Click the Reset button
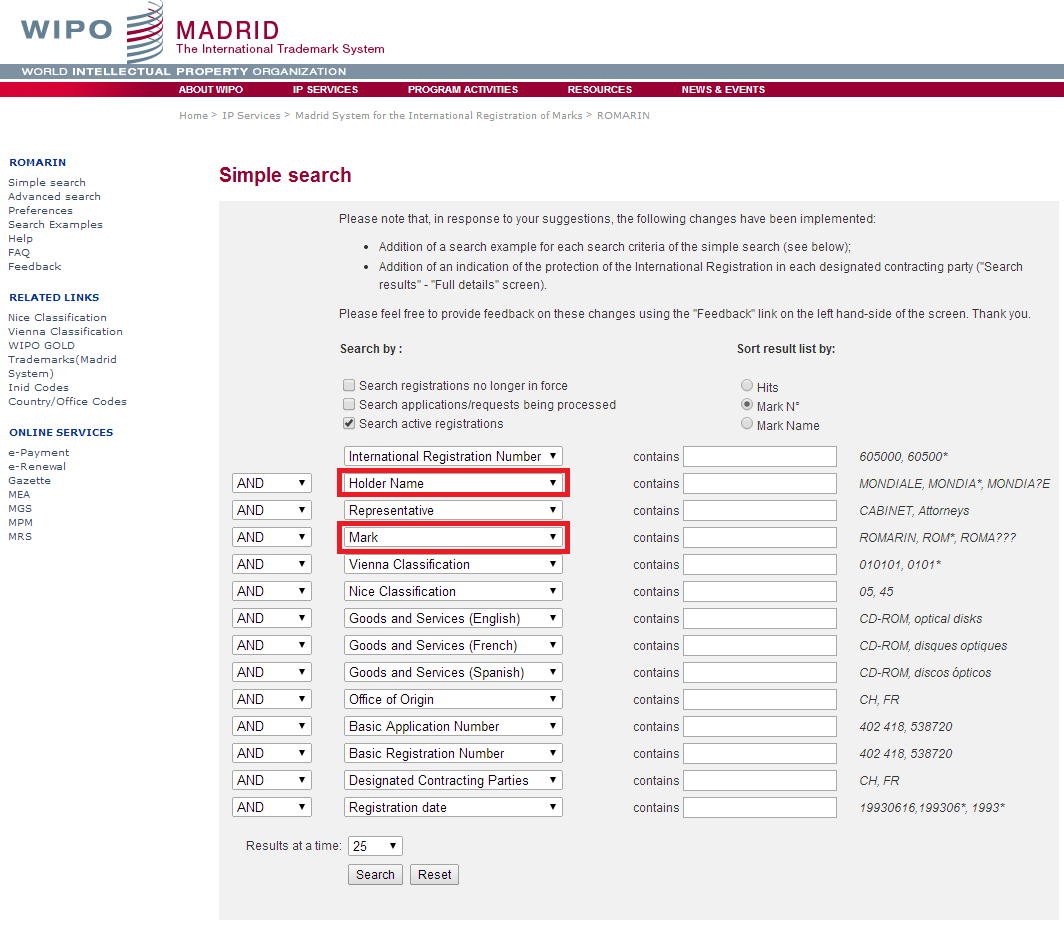 point(434,874)
